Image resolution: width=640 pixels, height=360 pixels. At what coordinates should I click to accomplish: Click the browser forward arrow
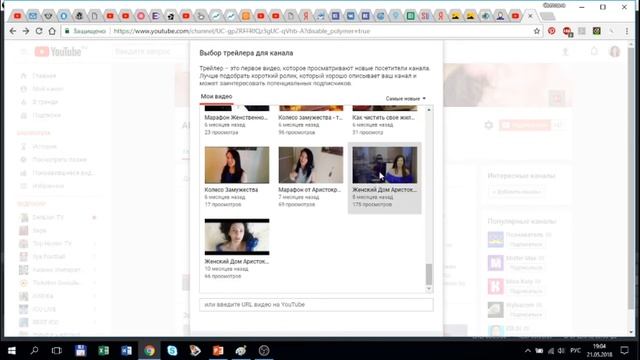[x=26, y=31]
